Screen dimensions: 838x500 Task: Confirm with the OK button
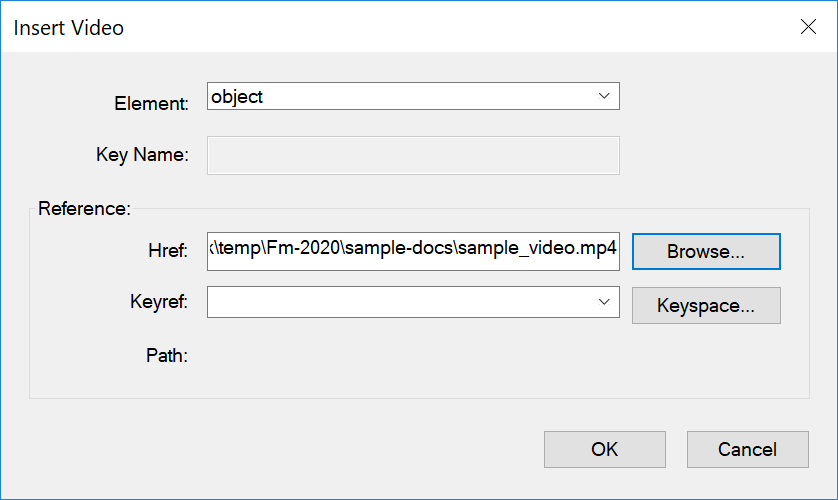(604, 449)
